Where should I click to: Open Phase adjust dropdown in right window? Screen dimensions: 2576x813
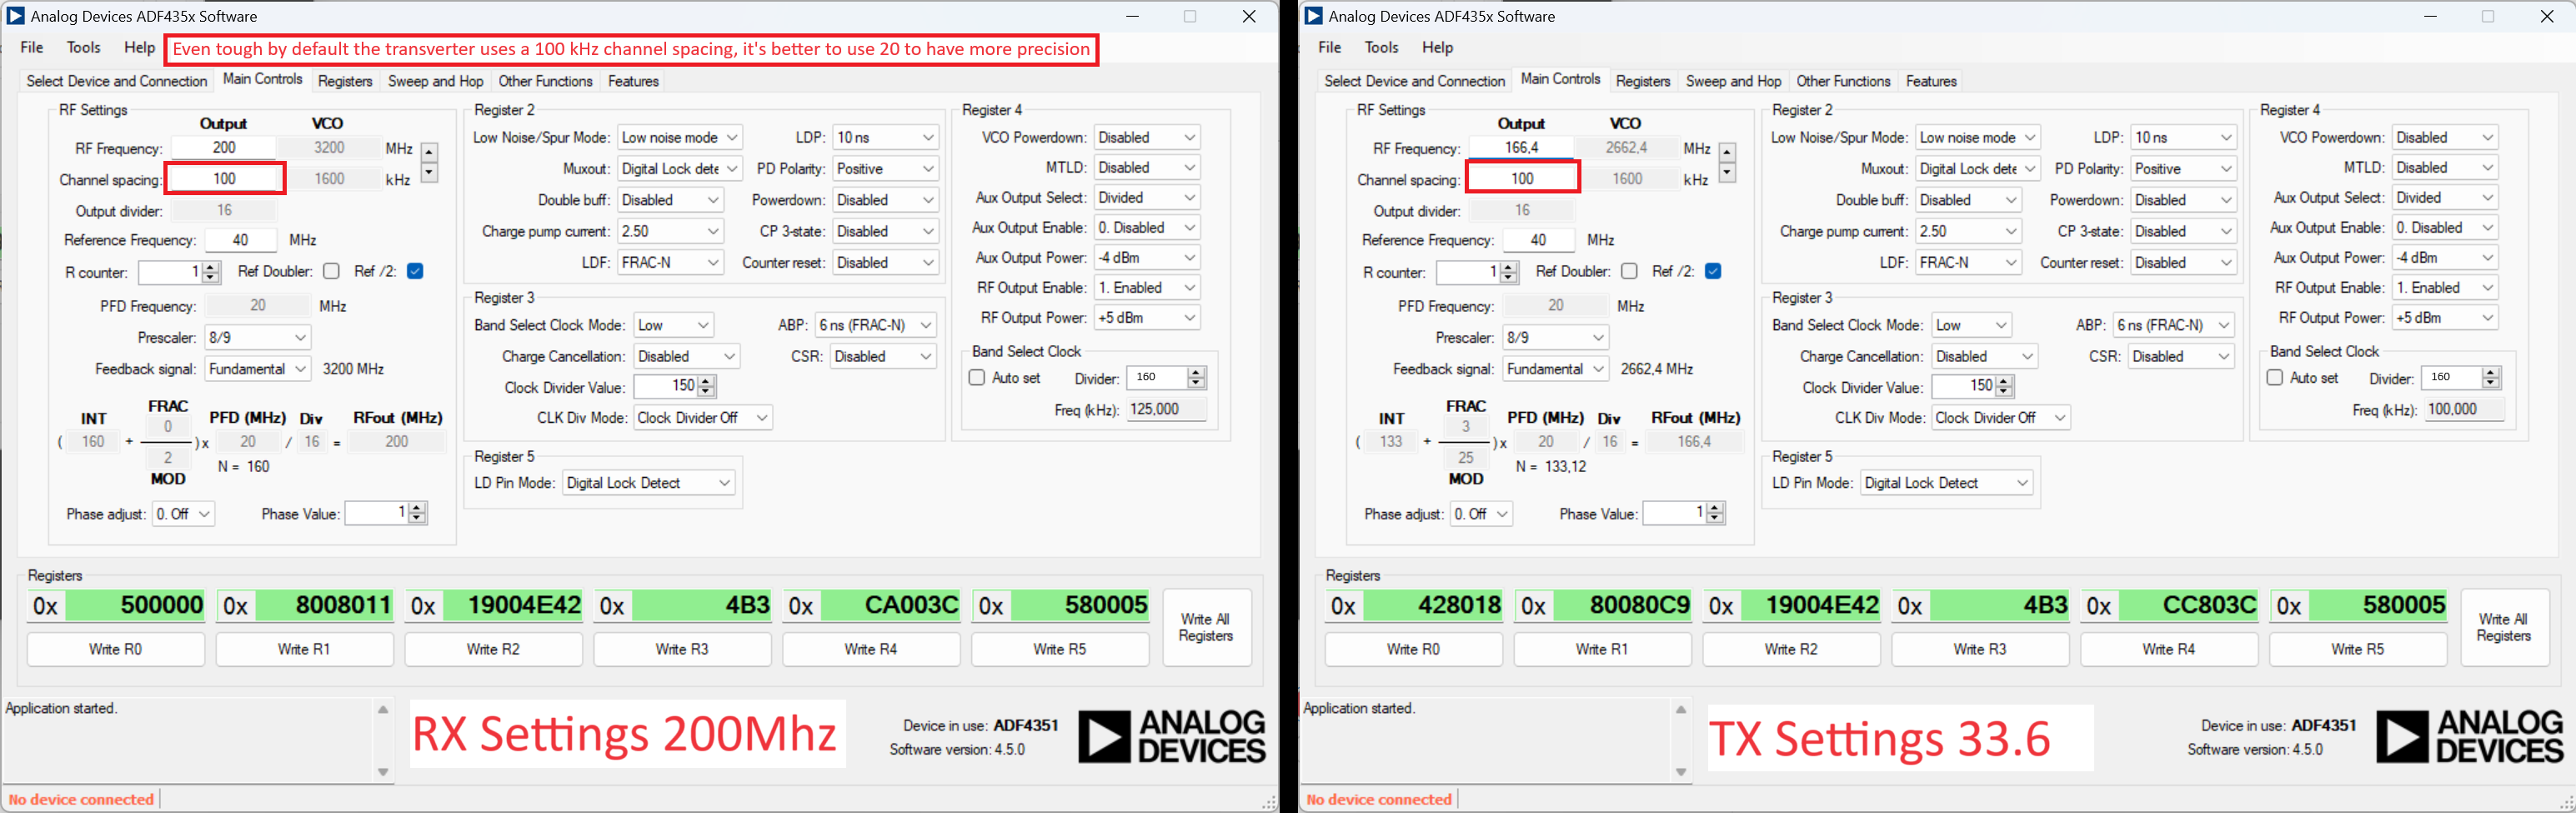(1481, 514)
